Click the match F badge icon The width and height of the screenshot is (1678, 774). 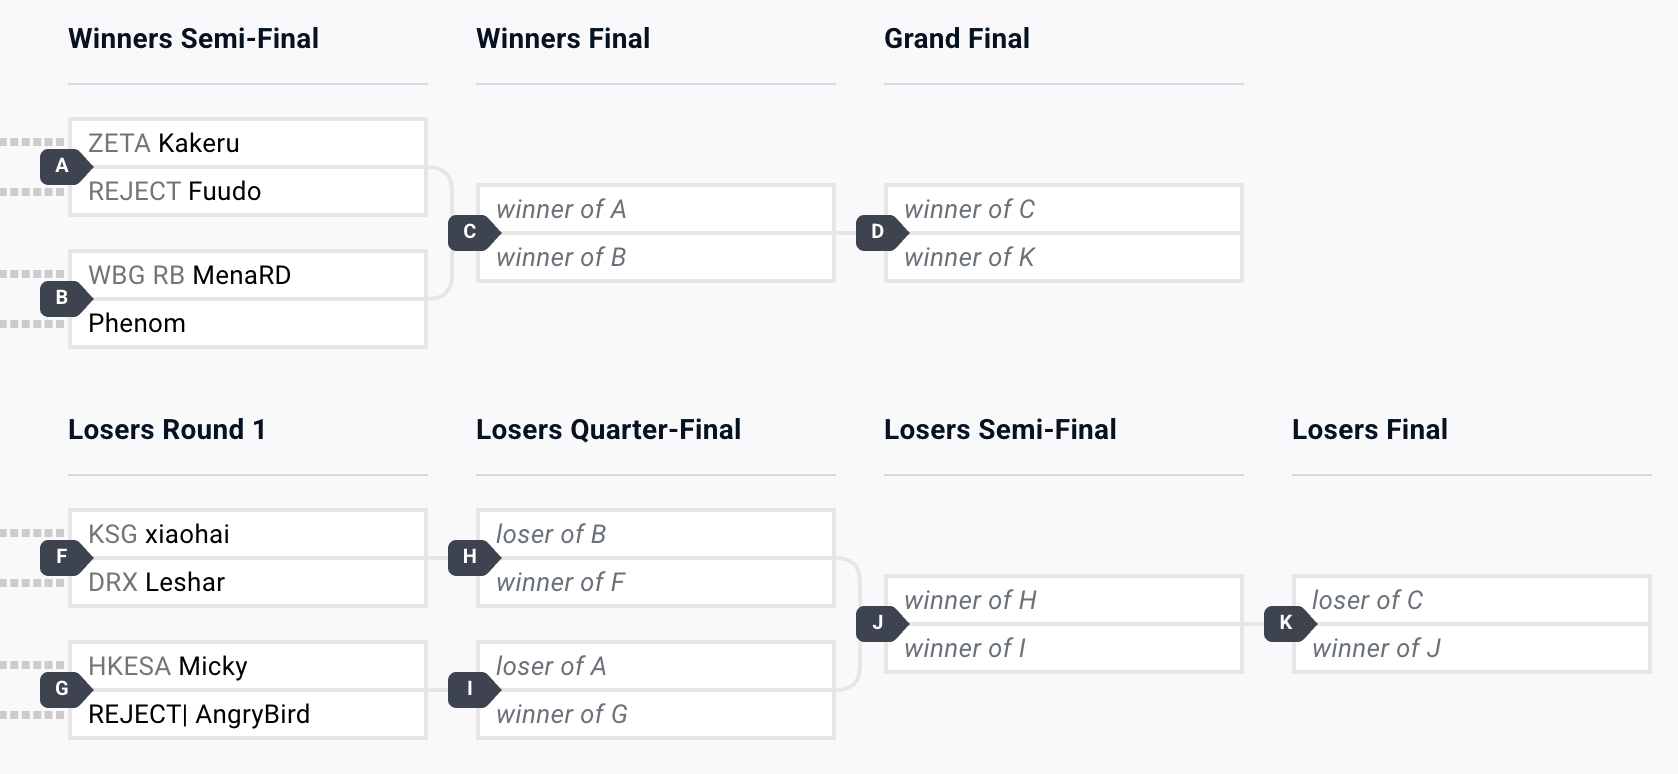pos(63,557)
